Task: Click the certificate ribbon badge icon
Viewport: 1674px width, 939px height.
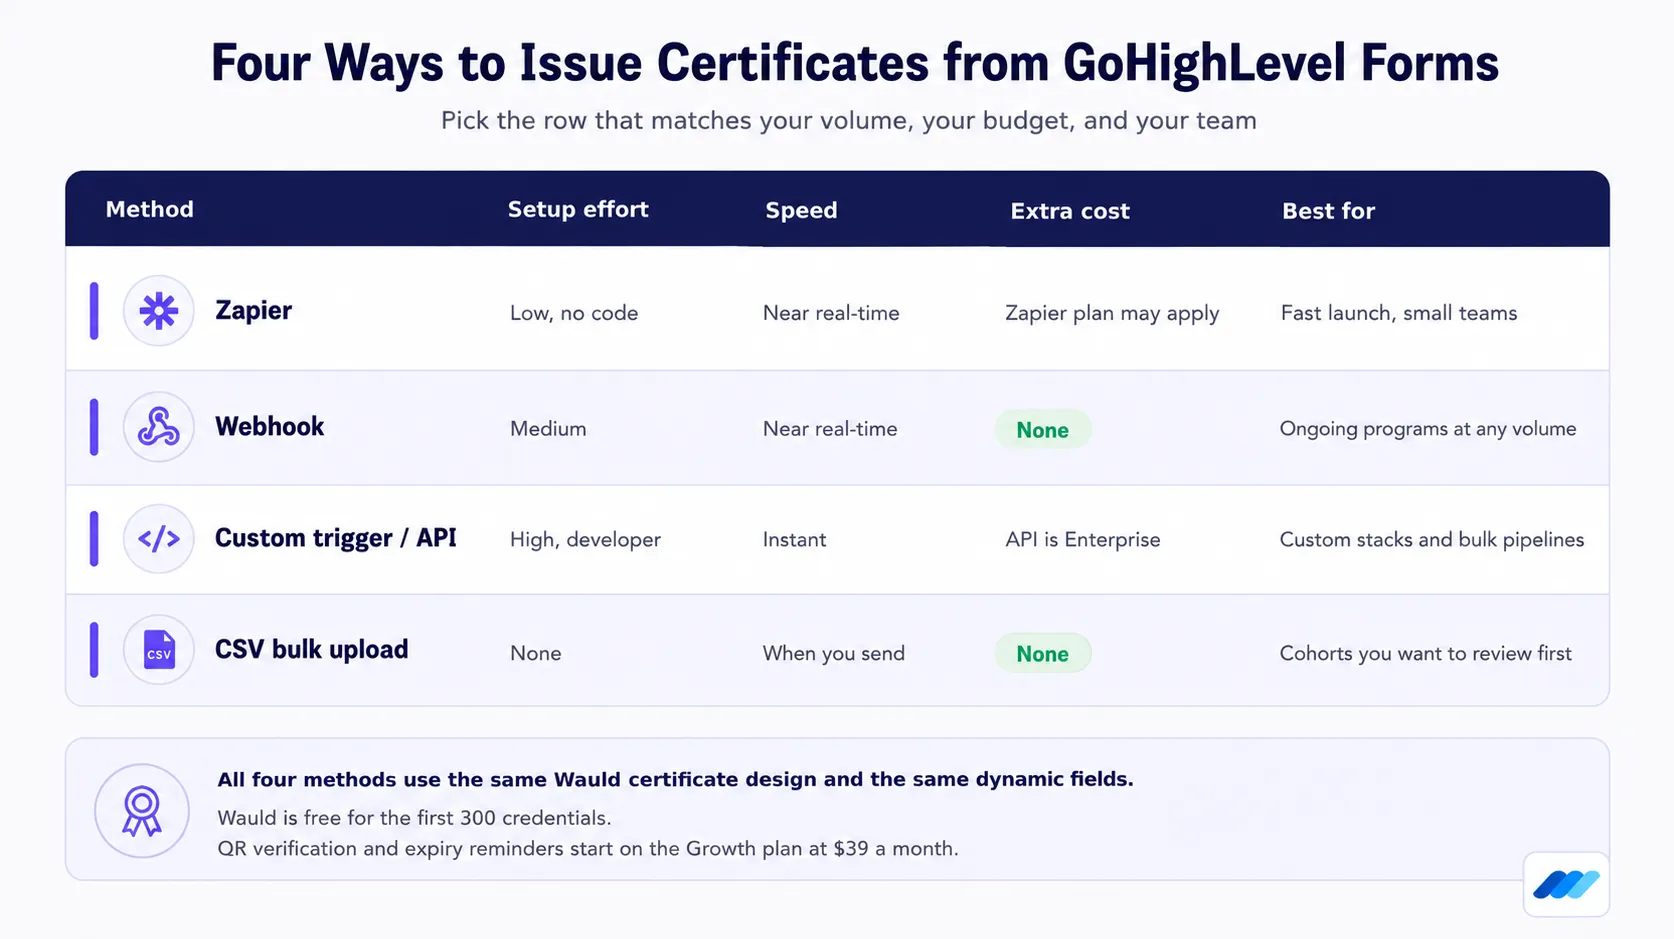Action: (142, 811)
